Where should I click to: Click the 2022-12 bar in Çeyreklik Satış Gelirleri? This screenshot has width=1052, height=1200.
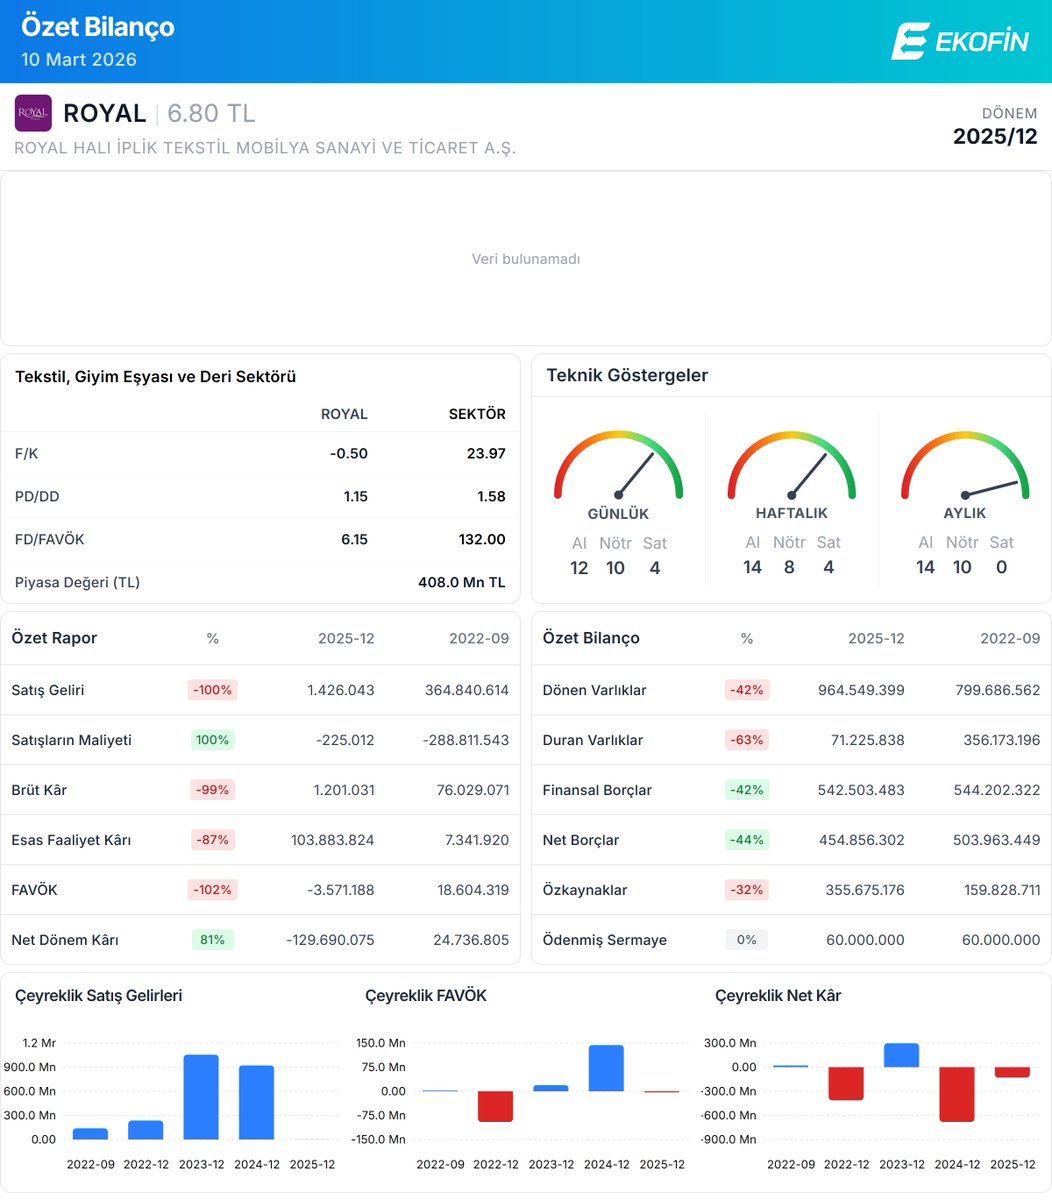click(x=146, y=1130)
